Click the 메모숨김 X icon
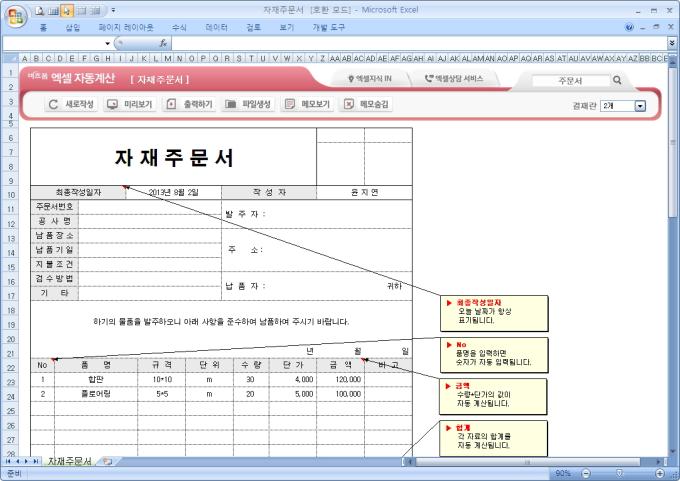Screen dimensions: 680x481 (349, 104)
